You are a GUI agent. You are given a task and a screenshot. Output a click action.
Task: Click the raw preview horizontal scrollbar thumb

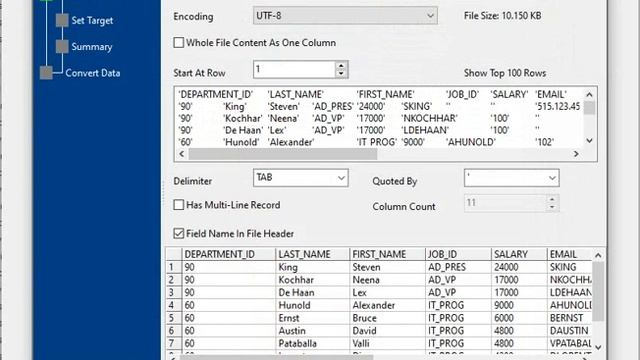(x=283, y=154)
